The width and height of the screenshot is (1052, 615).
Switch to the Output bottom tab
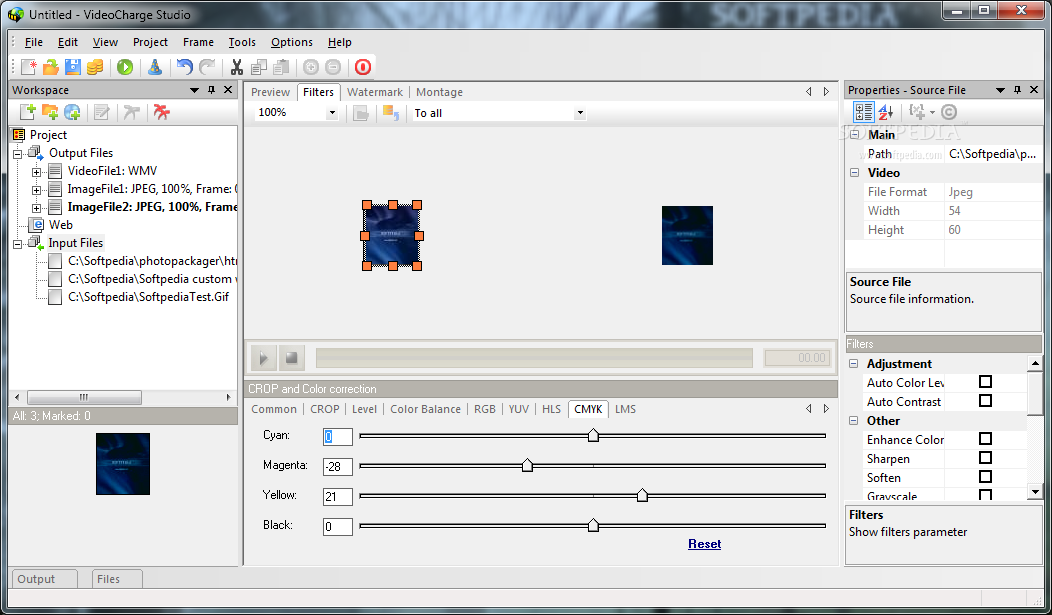[44, 579]
